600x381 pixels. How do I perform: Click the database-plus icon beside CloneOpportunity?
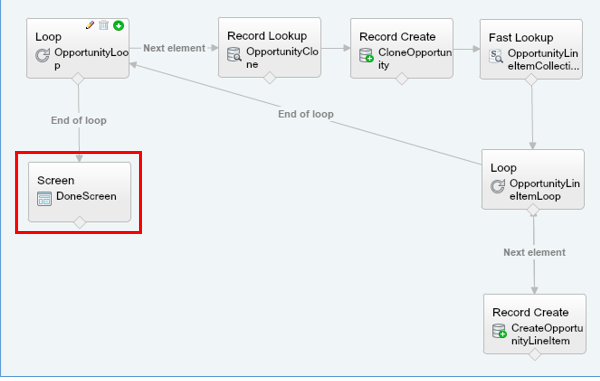366,55
